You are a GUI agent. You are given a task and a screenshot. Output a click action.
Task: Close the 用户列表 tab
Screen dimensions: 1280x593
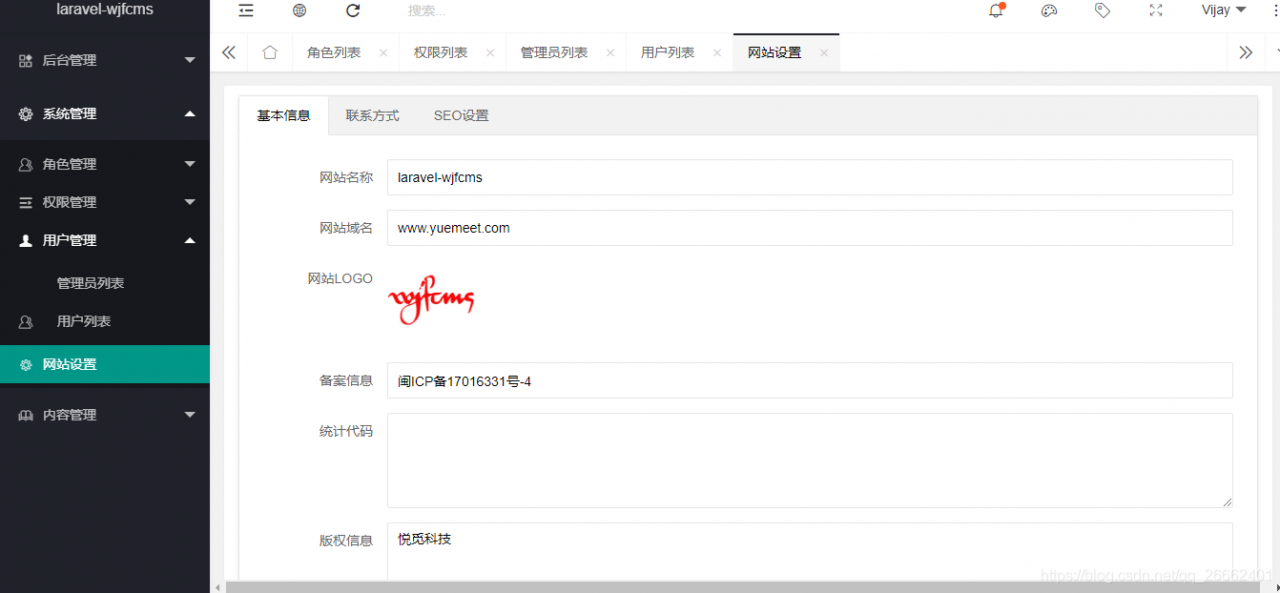[716, 52]
